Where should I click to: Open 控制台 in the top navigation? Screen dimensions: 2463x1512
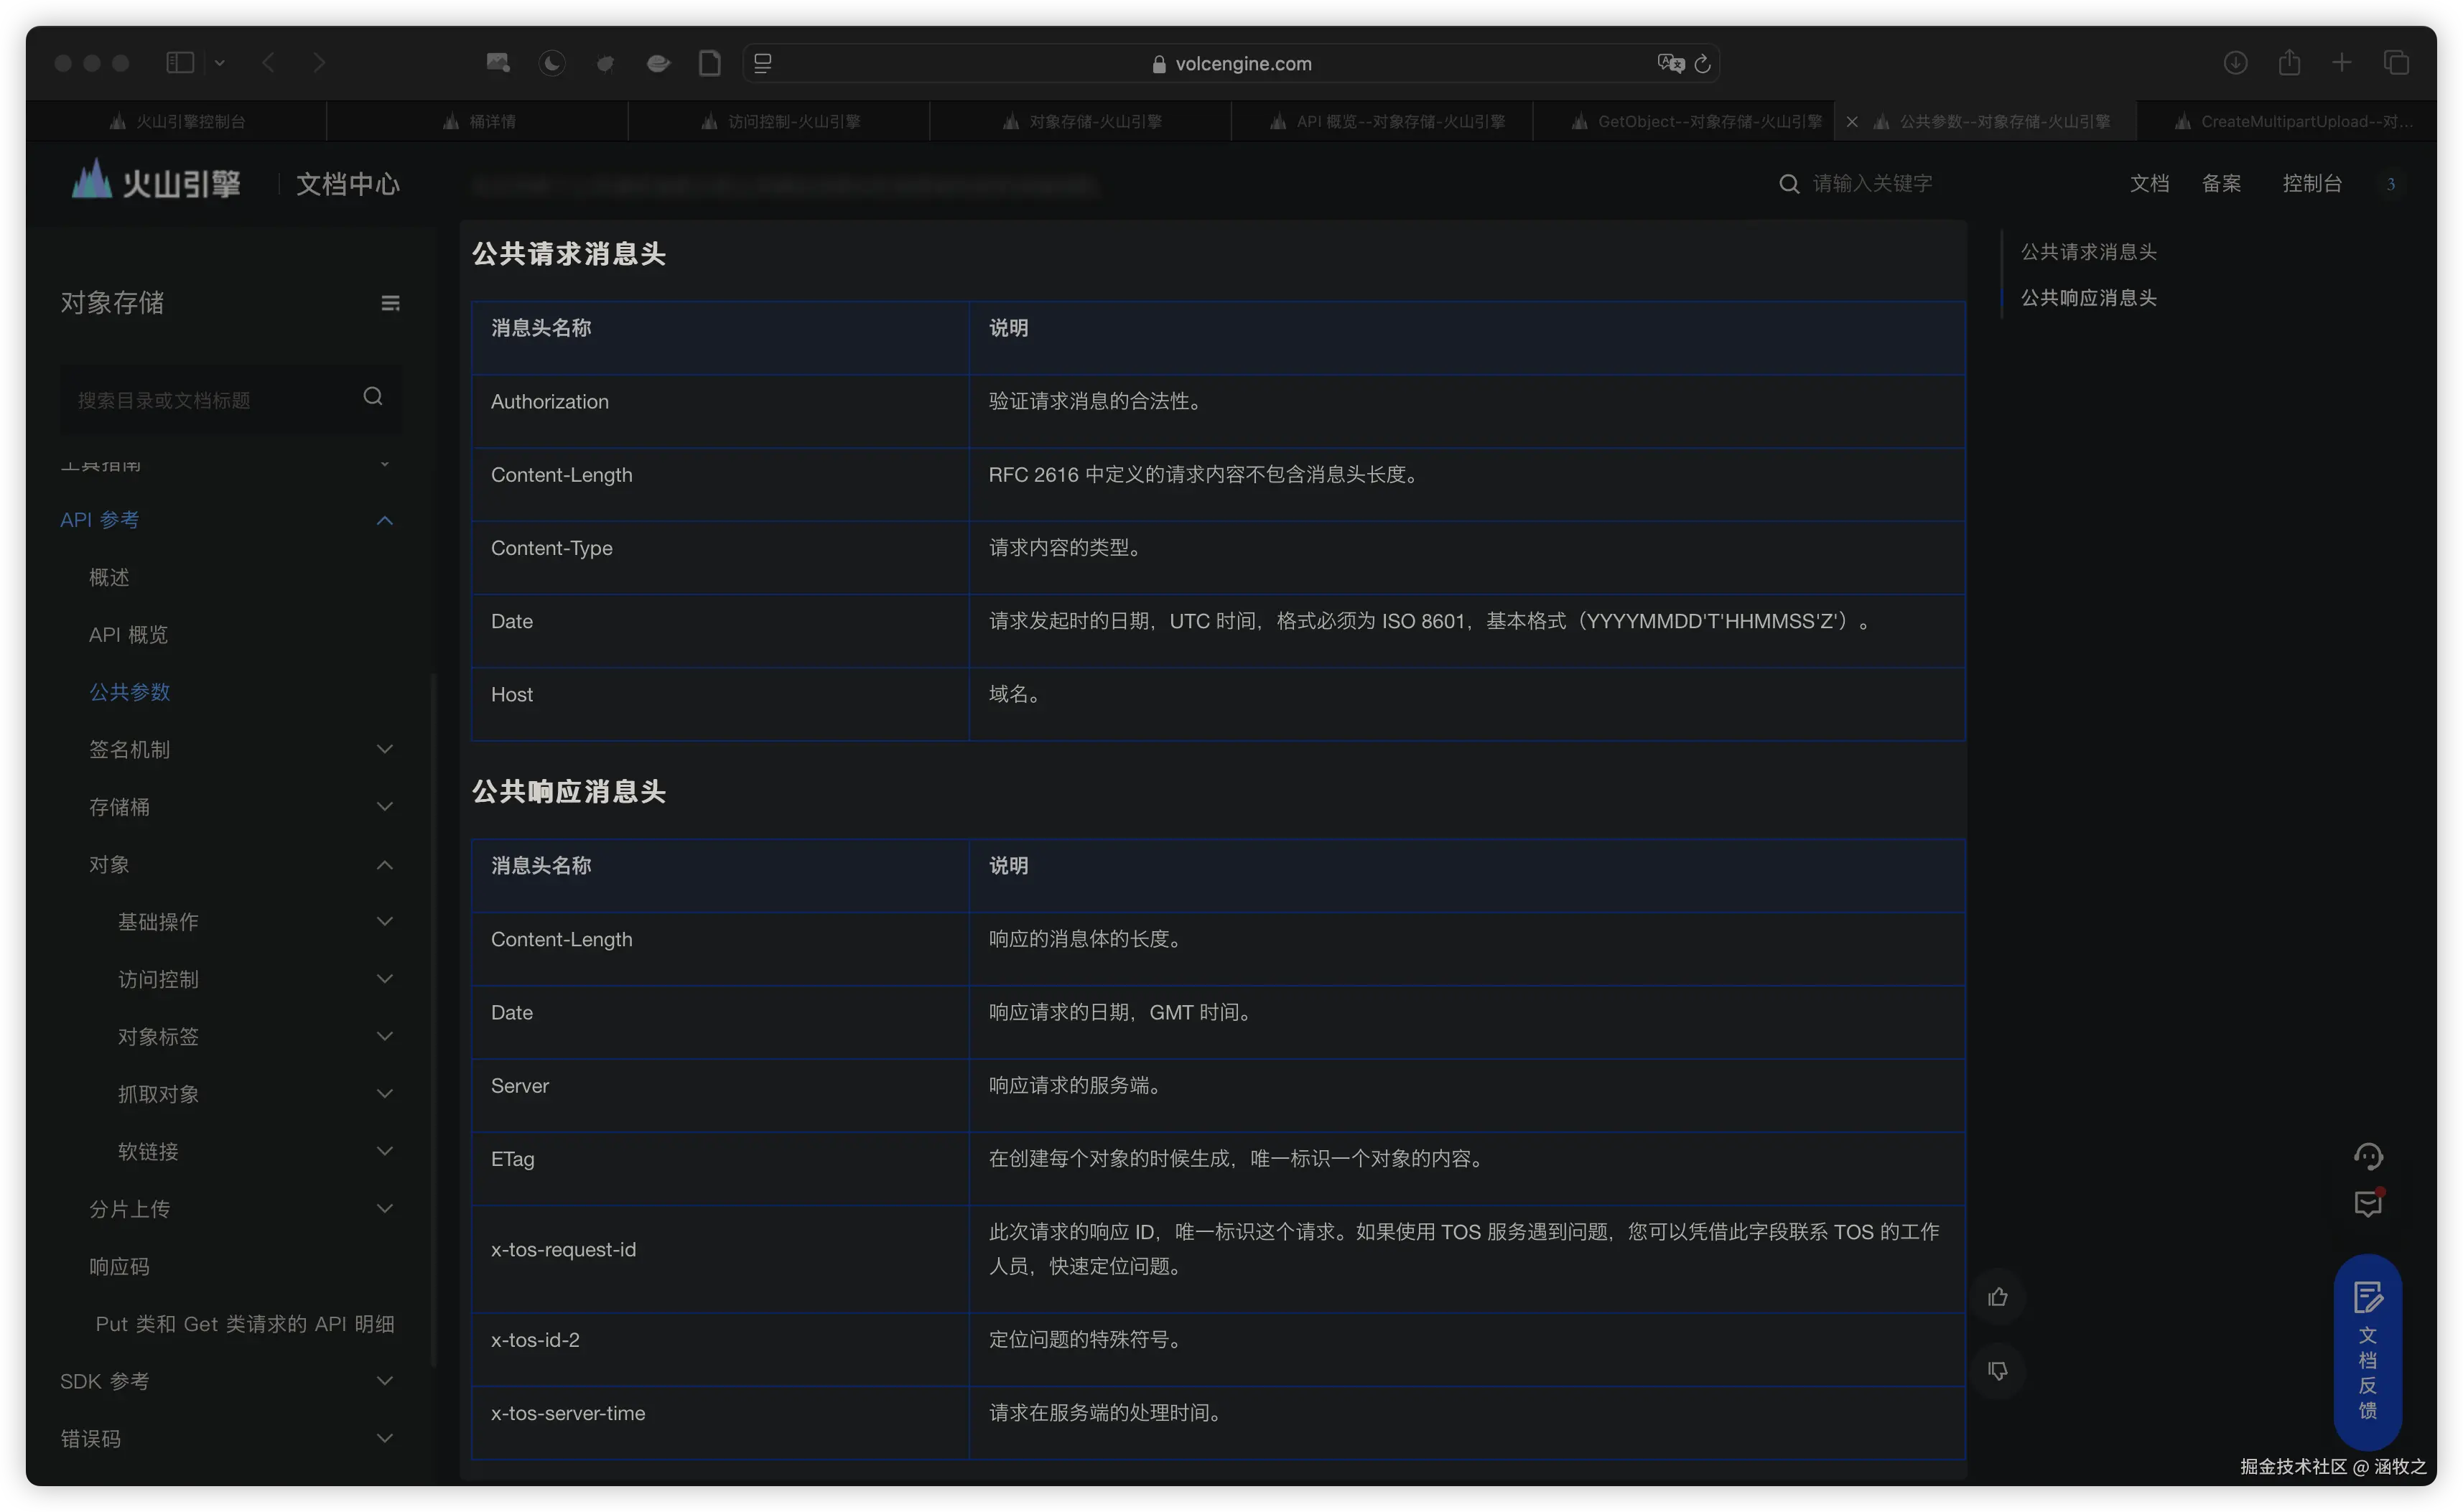tap(2313, 183)
